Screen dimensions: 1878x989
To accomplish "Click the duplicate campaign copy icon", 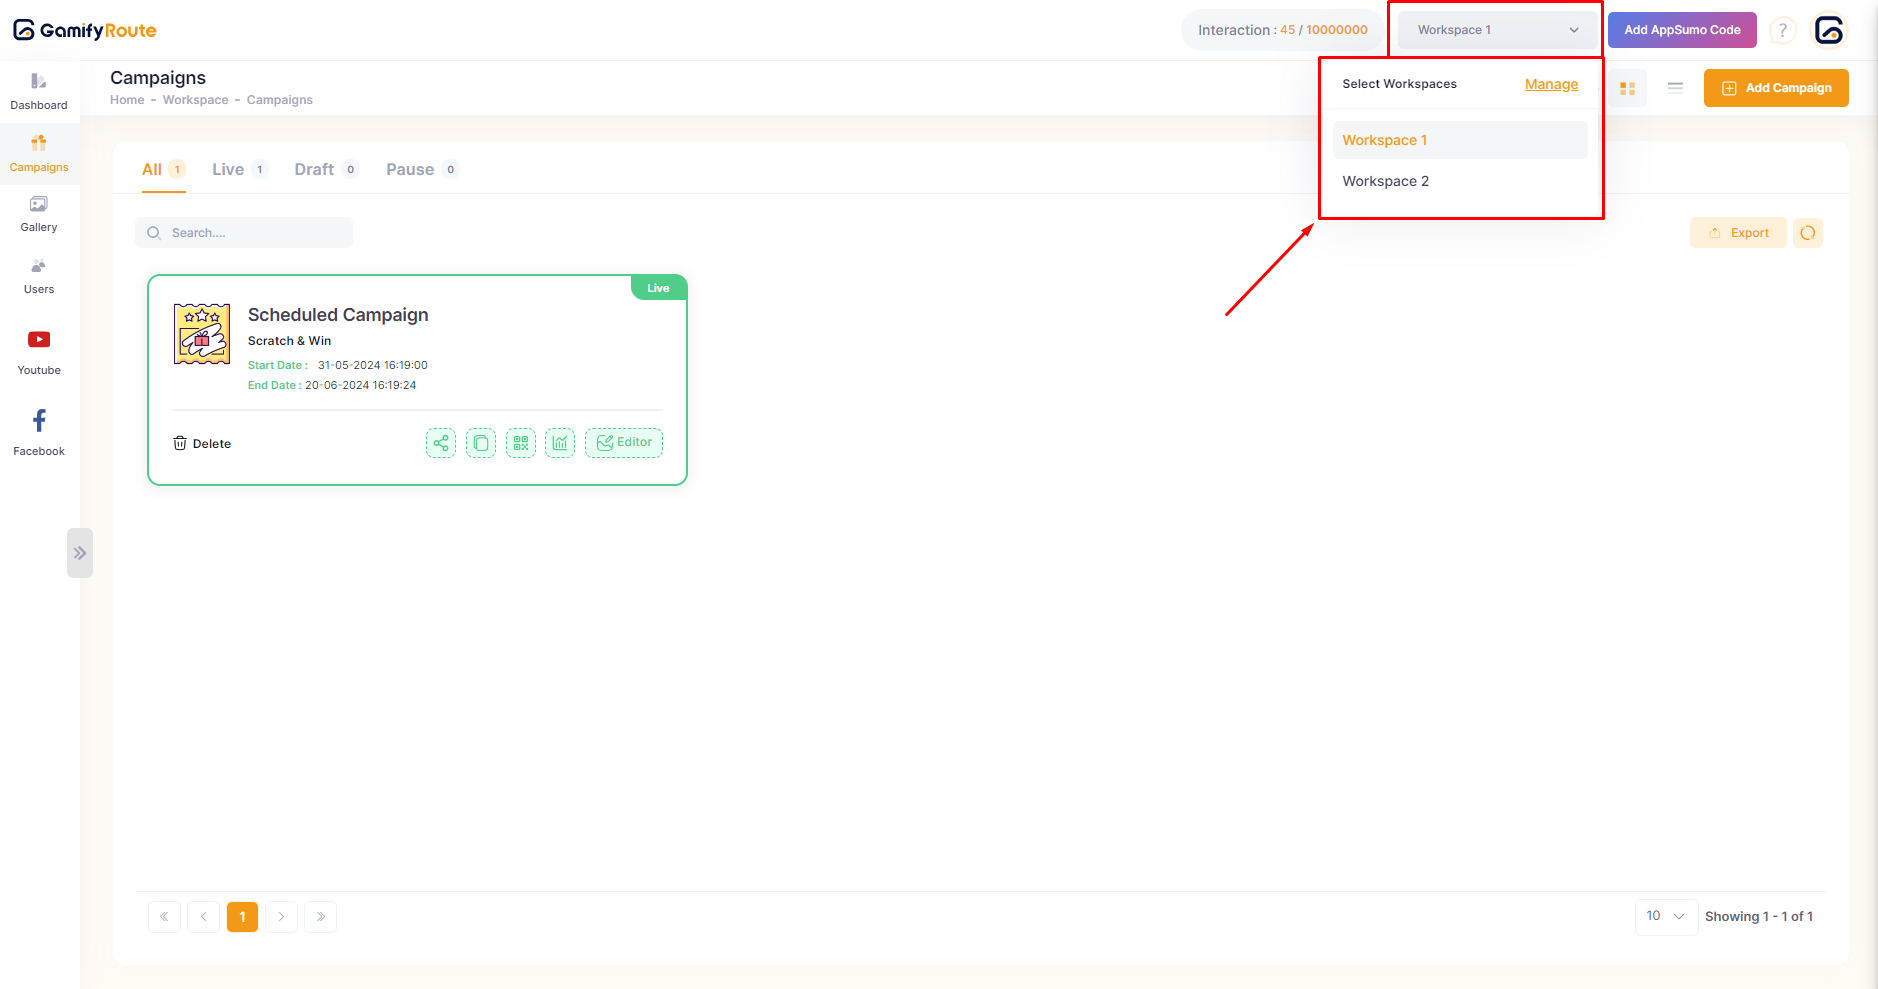I will (481, 443).
